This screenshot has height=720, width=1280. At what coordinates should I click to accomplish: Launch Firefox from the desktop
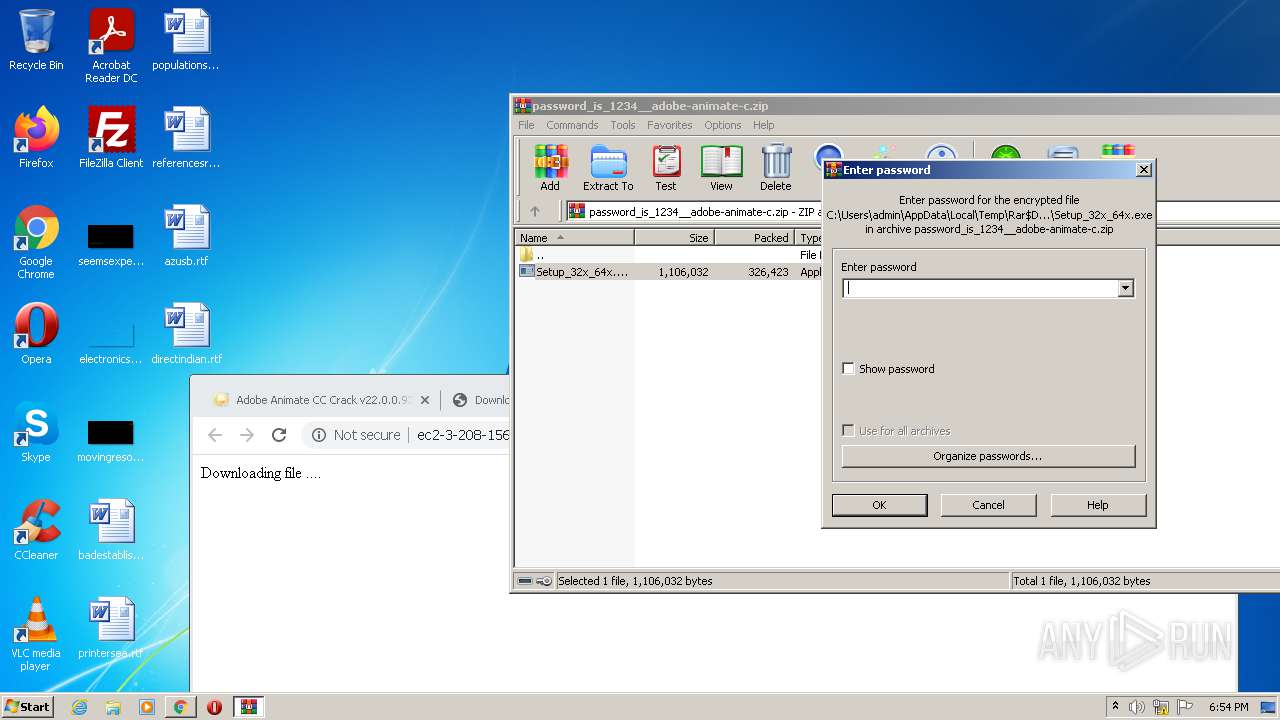pos(36,138)
